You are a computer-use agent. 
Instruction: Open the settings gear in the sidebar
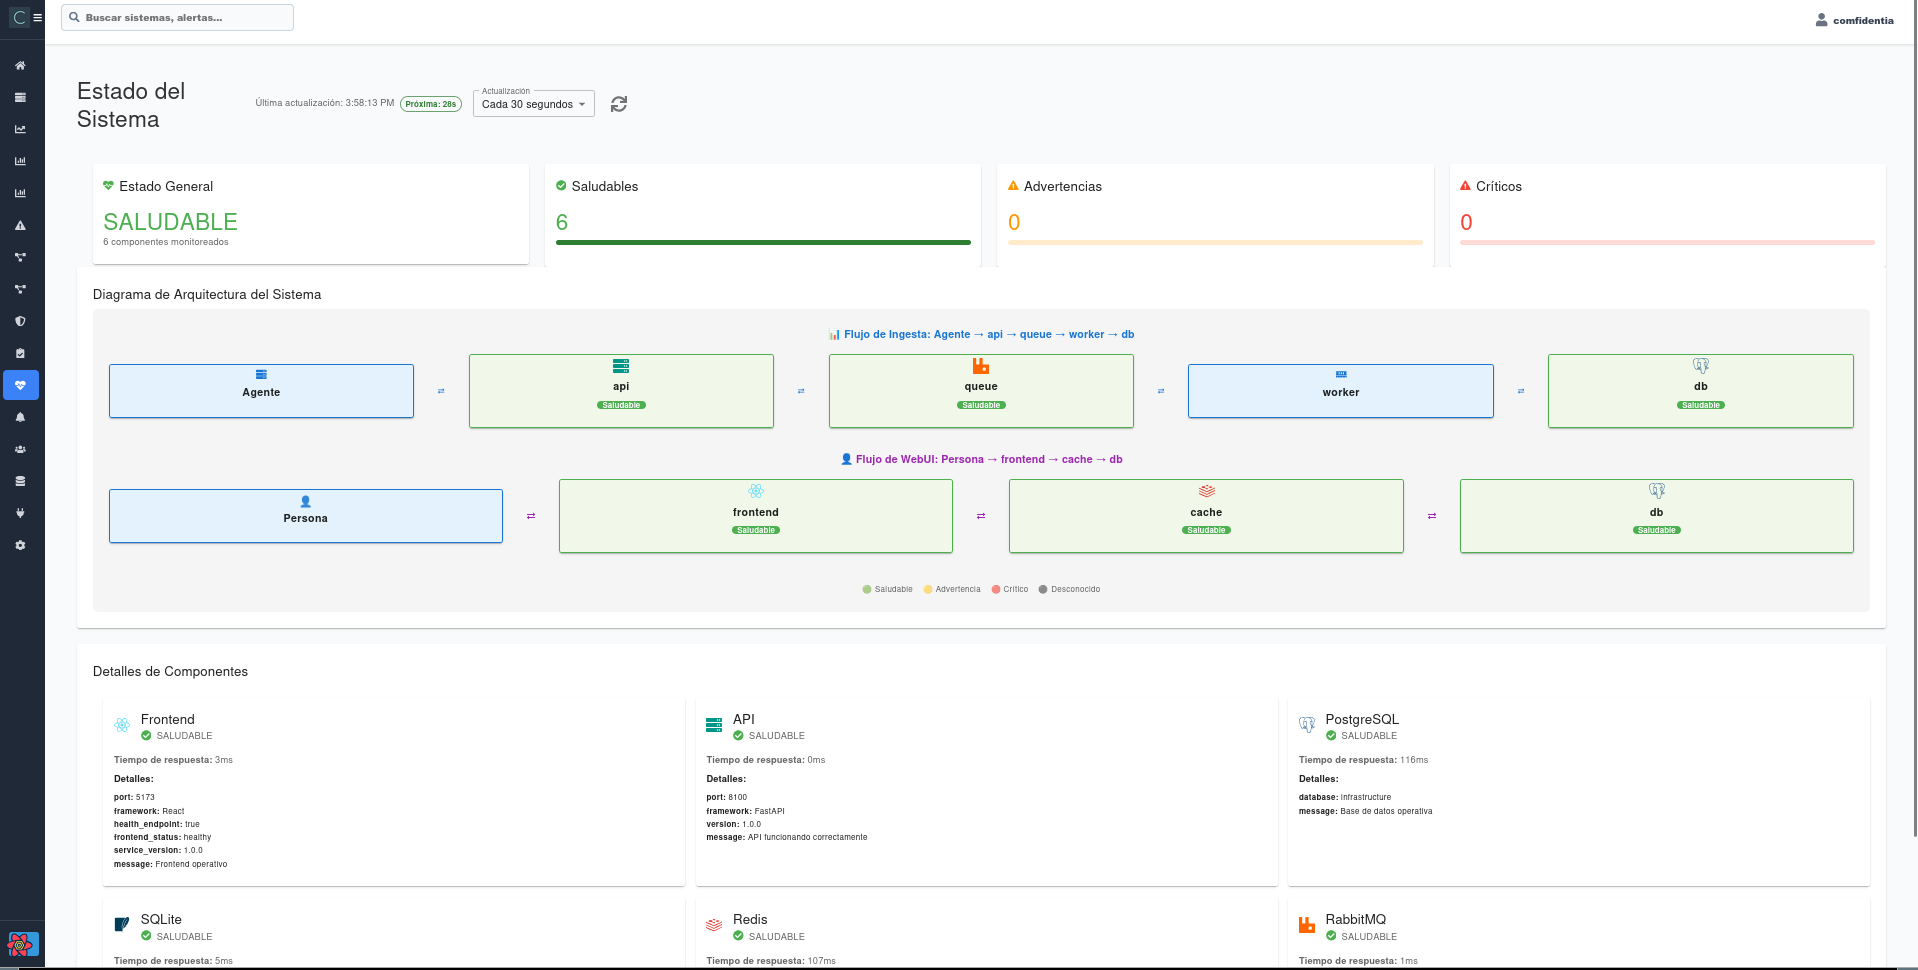pyautogui.click(x=20, y=545)
